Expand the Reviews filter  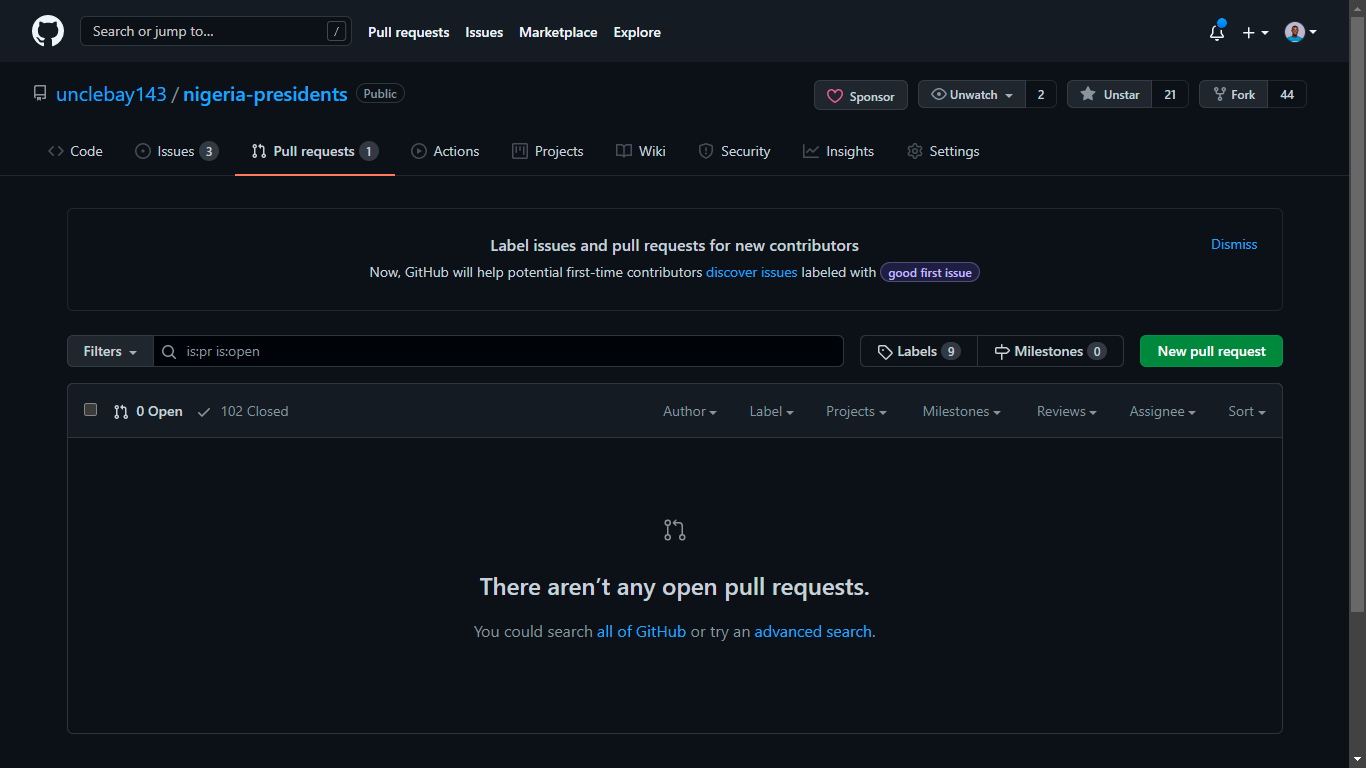1067,411
